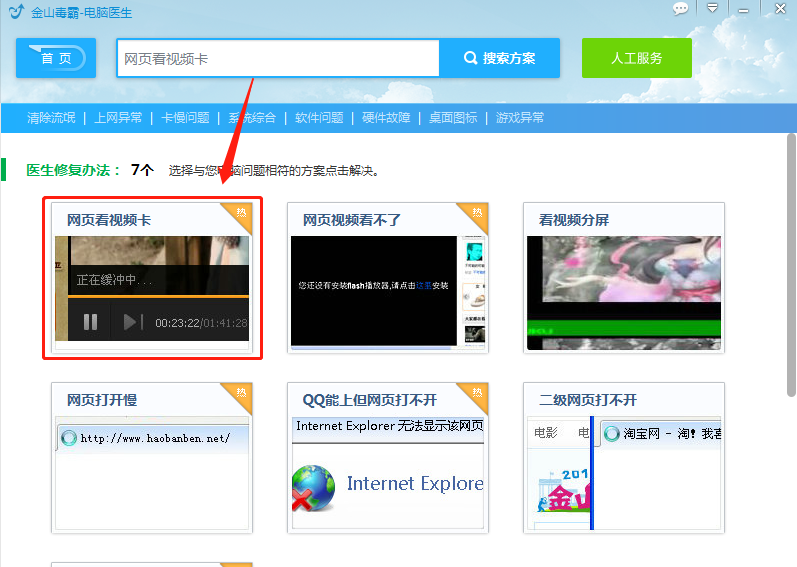Click the 00:23:22 timestamp in the thumbnail

[177, 323]
